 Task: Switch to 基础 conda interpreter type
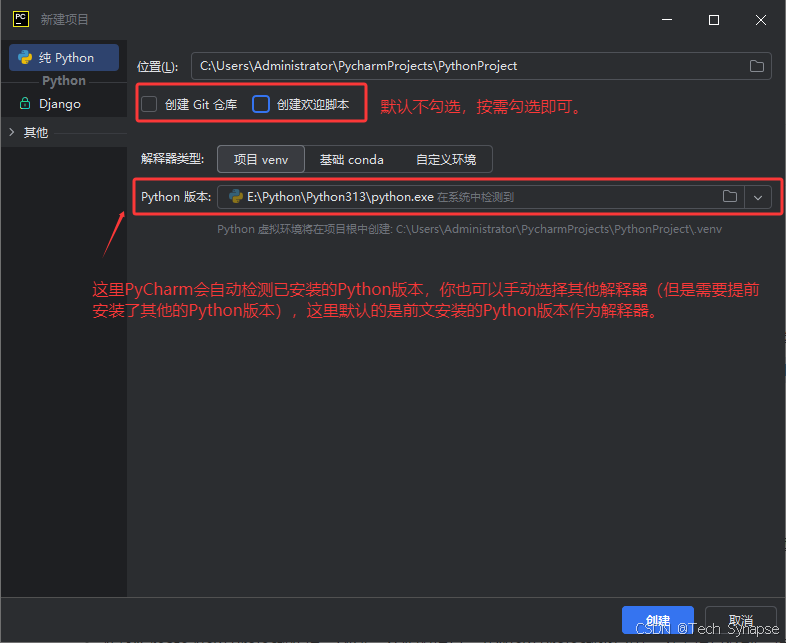click(x=351, y=159)
